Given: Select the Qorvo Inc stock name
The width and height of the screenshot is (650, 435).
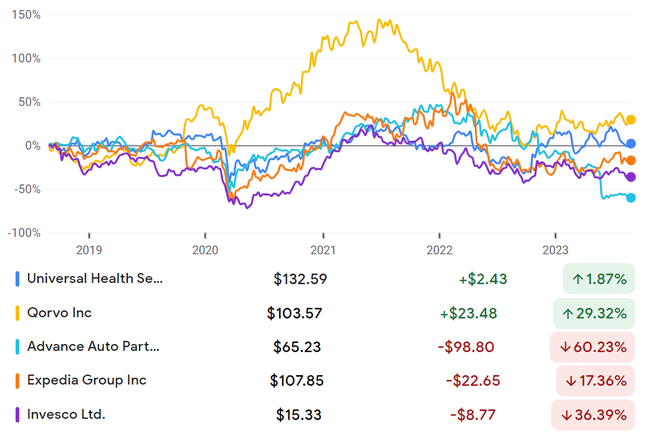Looking at the screenshot, I should tap(61, 313).
